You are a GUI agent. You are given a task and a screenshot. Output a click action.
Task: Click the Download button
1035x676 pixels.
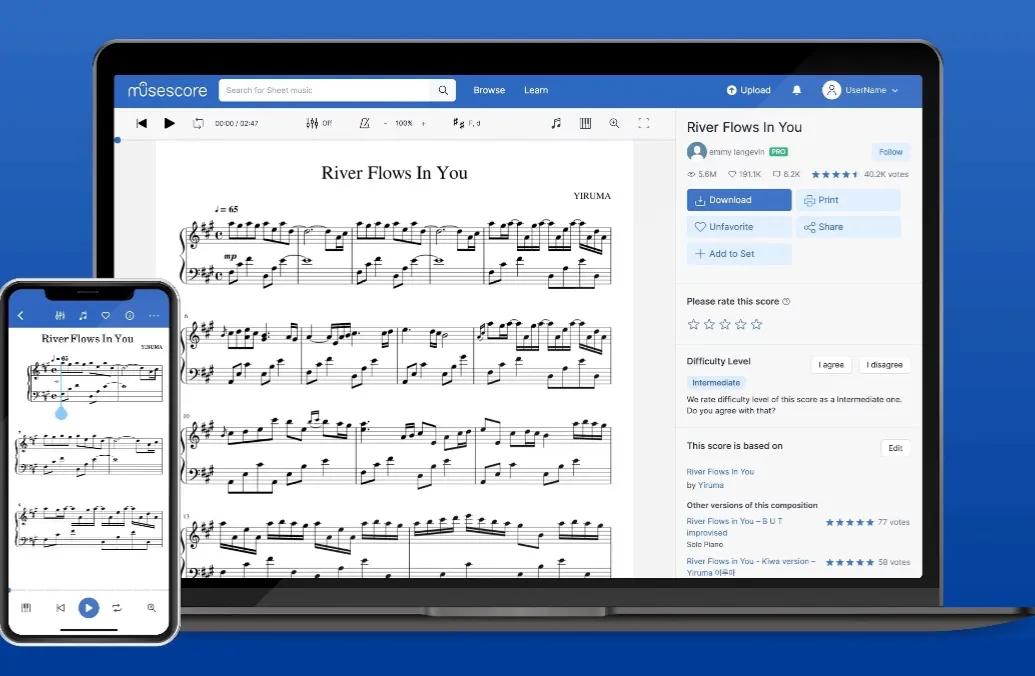pos(739,200)
